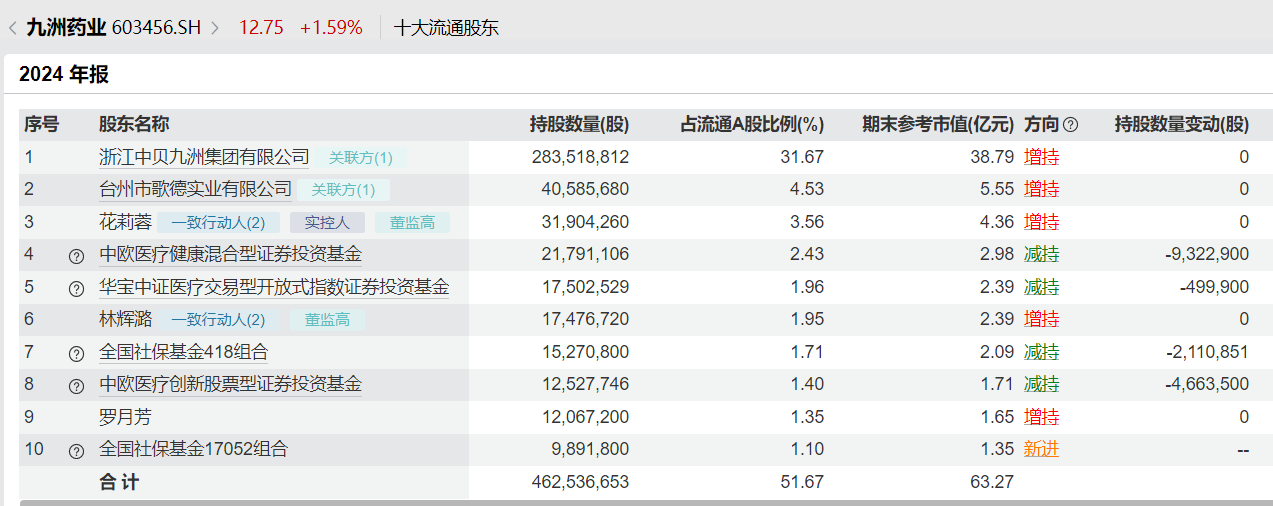Image resolution: width=1273 pixels, height=506 pixels.
Task: Open shareholder 台州市歌德实业有限公司
Action: click(x=195, y=189)
